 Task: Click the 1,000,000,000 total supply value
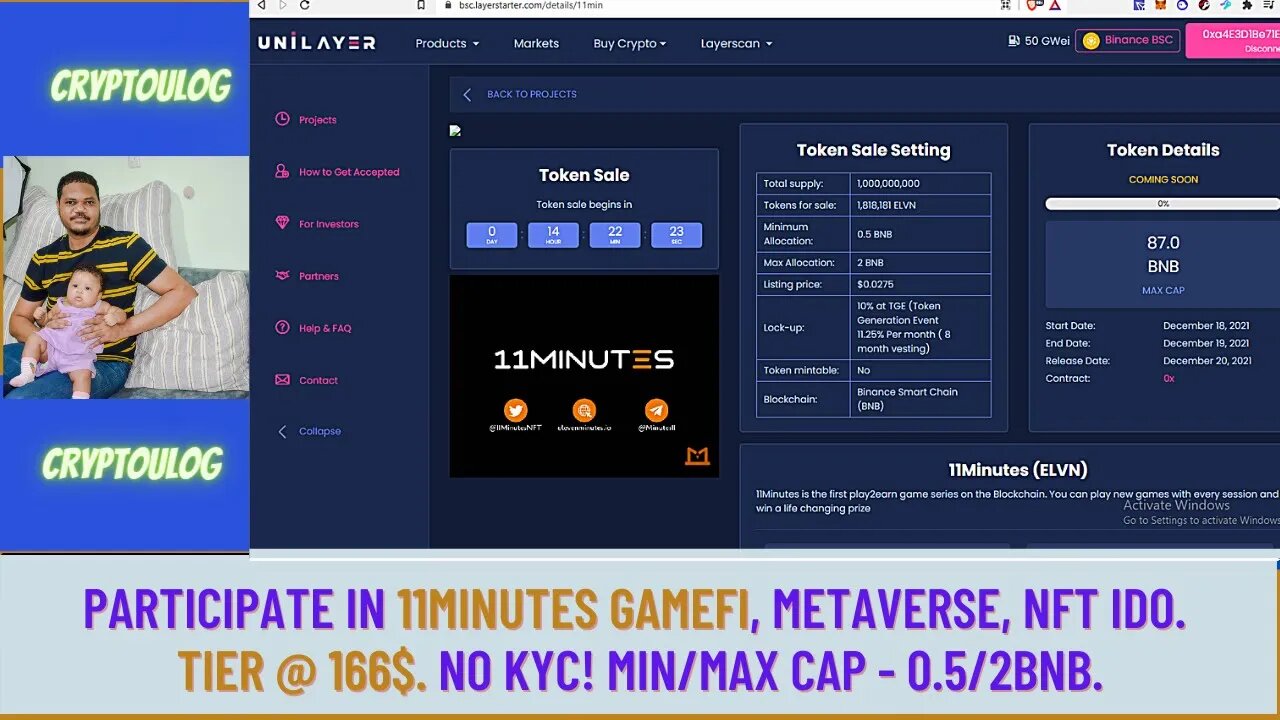pos(888,184)
